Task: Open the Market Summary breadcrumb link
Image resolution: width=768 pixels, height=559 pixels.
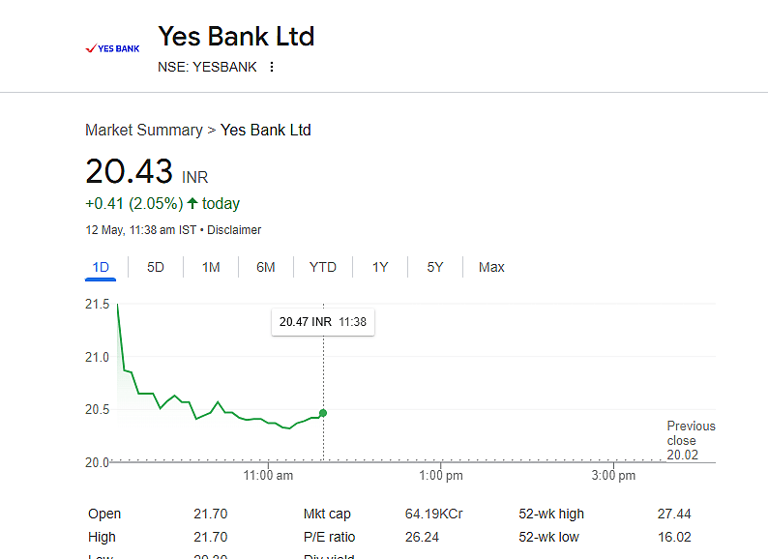Action: pyautogui.click(x=144, y=130)
